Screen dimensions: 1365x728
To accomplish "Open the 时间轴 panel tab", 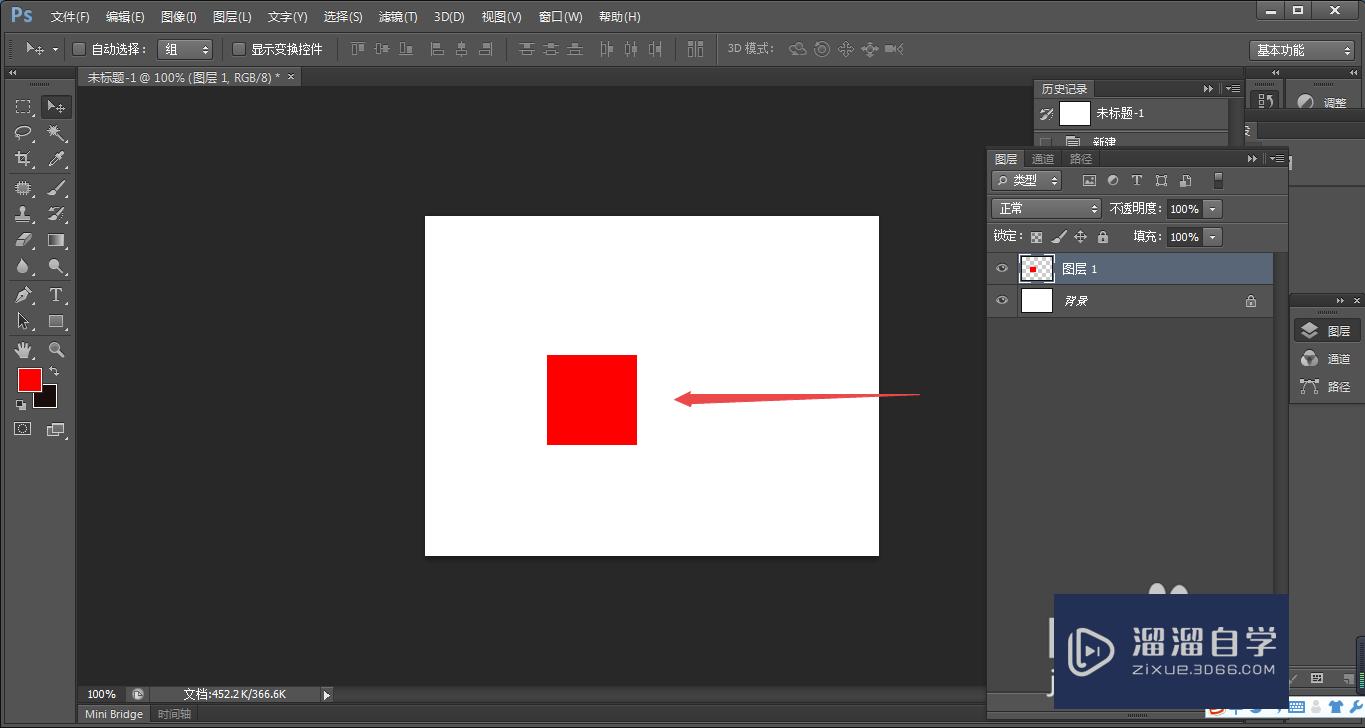I will pyautogui.click(x=173, y=714).
